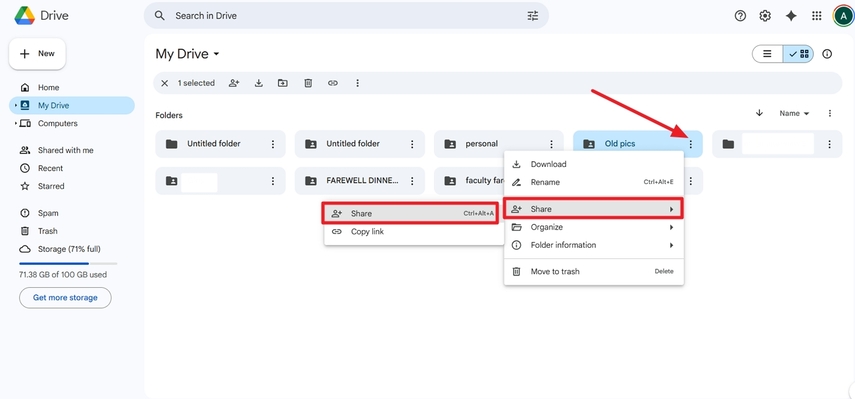Show the view details info icon
This screenshot has height=399, width=855.
pos(827,54)
